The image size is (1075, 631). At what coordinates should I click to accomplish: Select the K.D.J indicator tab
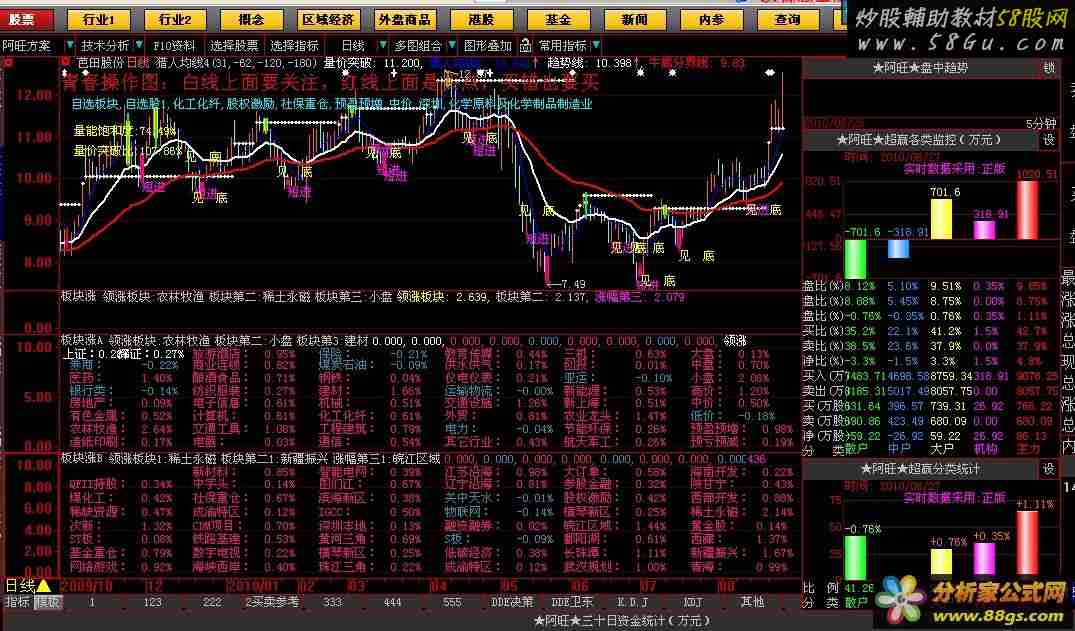tap(632, 602)
